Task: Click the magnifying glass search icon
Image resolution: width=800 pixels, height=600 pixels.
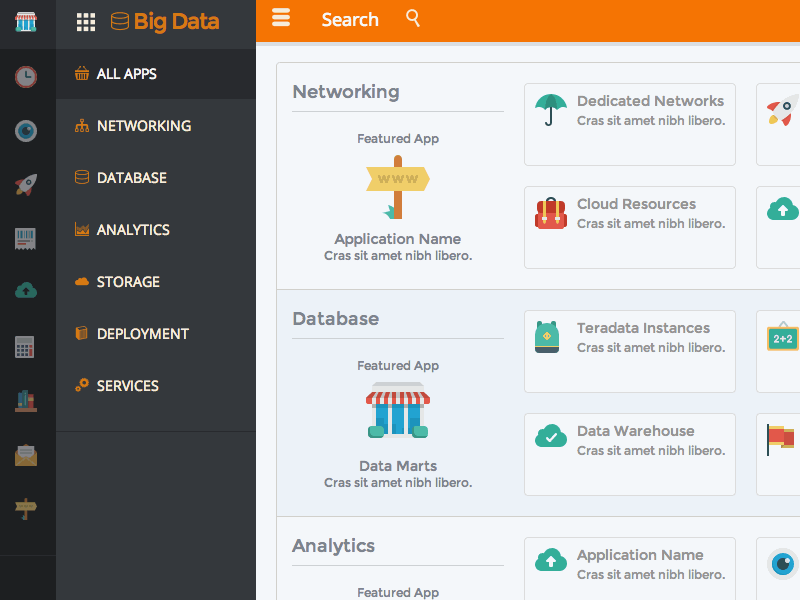Action: click(413, 18)
